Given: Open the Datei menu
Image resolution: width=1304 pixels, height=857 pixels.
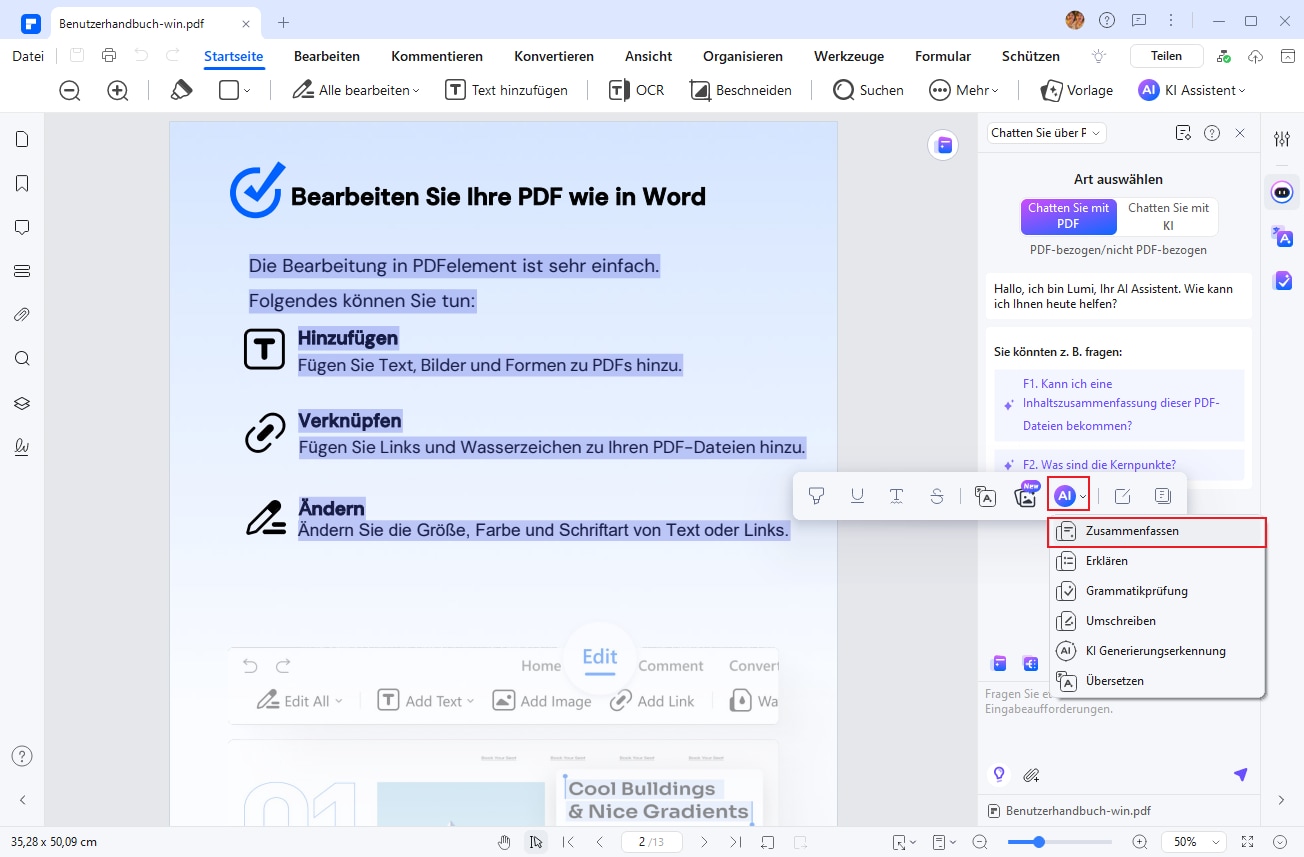Looking at the screenshot, I should [28, 56].
